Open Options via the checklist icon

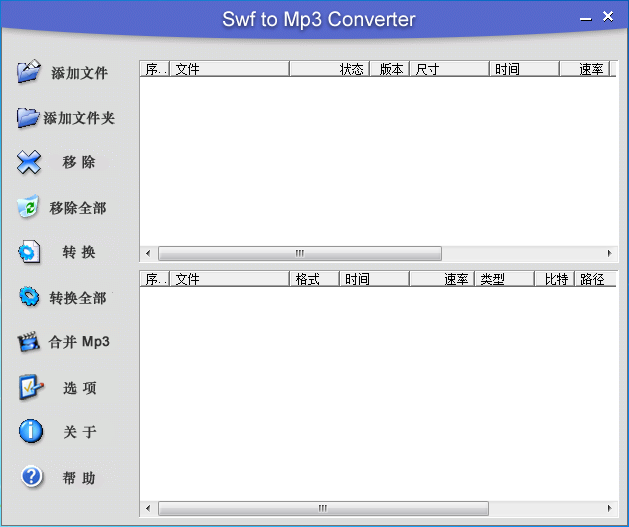(x=30, y=387)
